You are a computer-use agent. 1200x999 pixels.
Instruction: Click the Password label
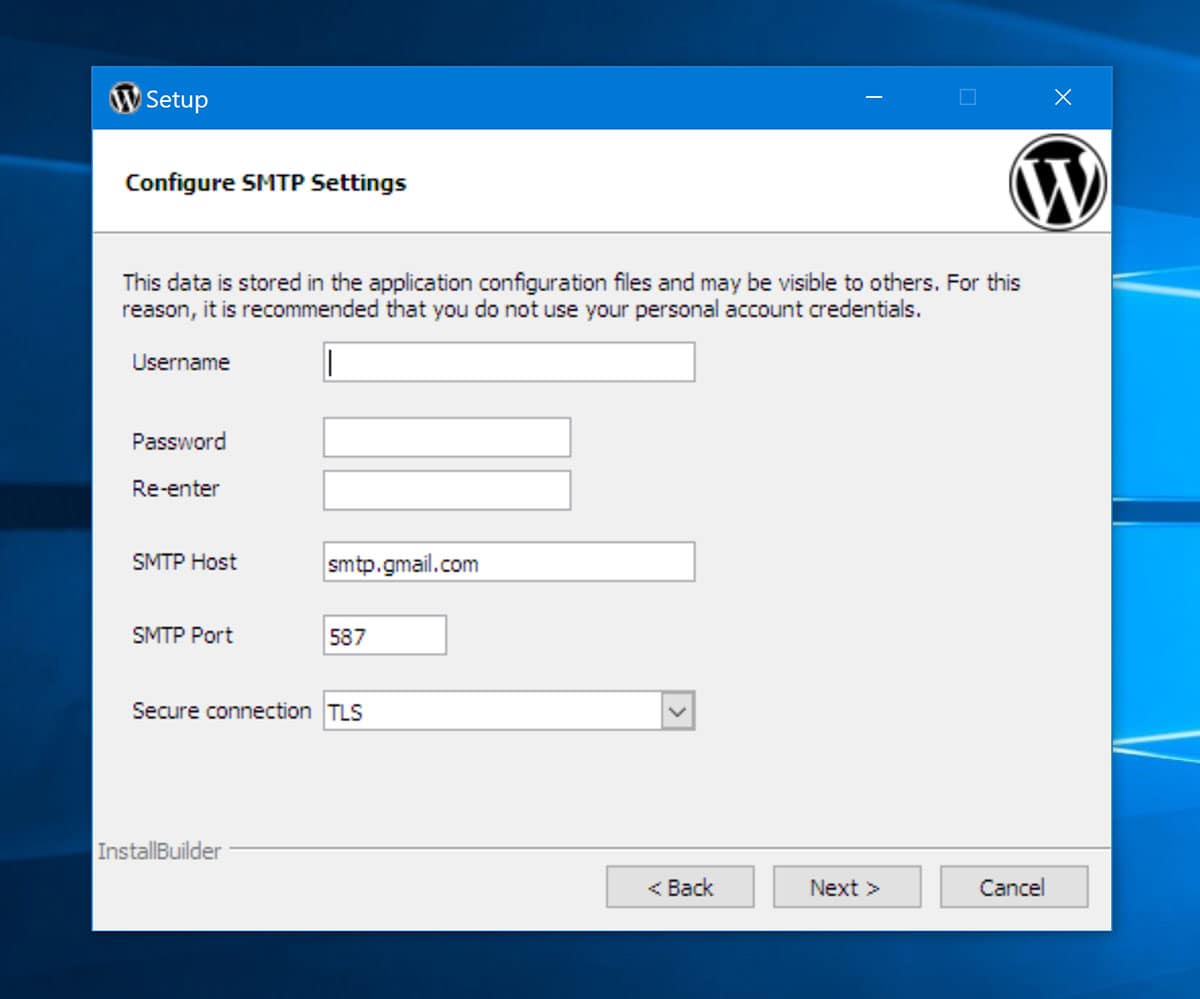click(179, 441)
